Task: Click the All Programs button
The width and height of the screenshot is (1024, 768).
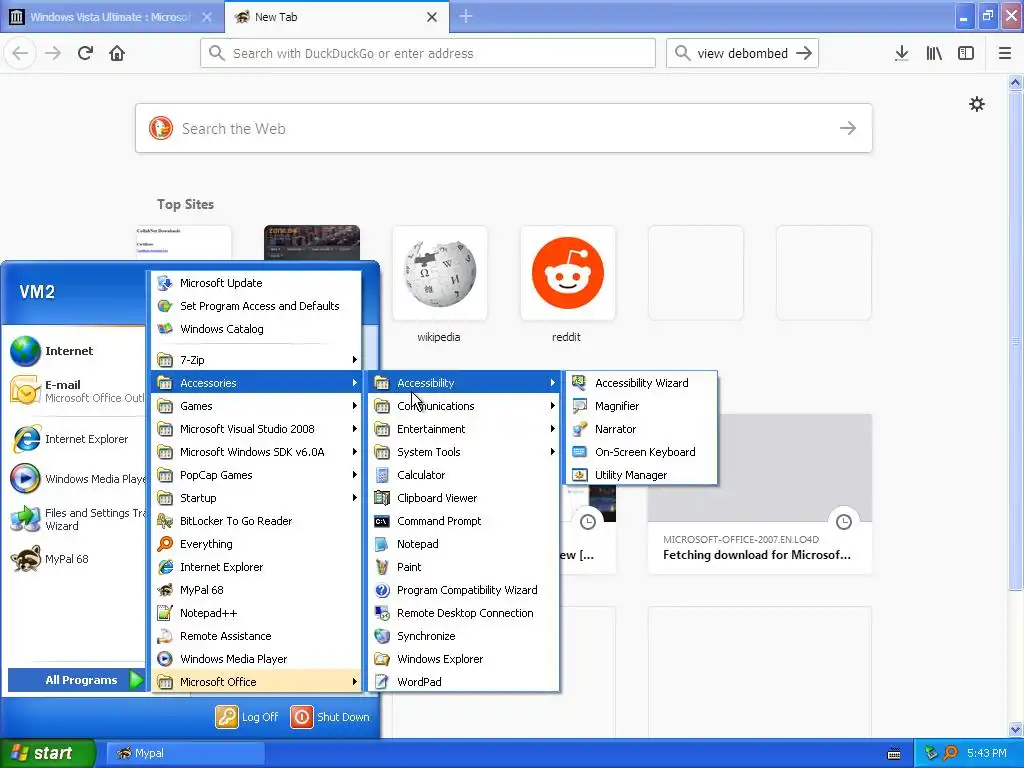Action: 76,680
